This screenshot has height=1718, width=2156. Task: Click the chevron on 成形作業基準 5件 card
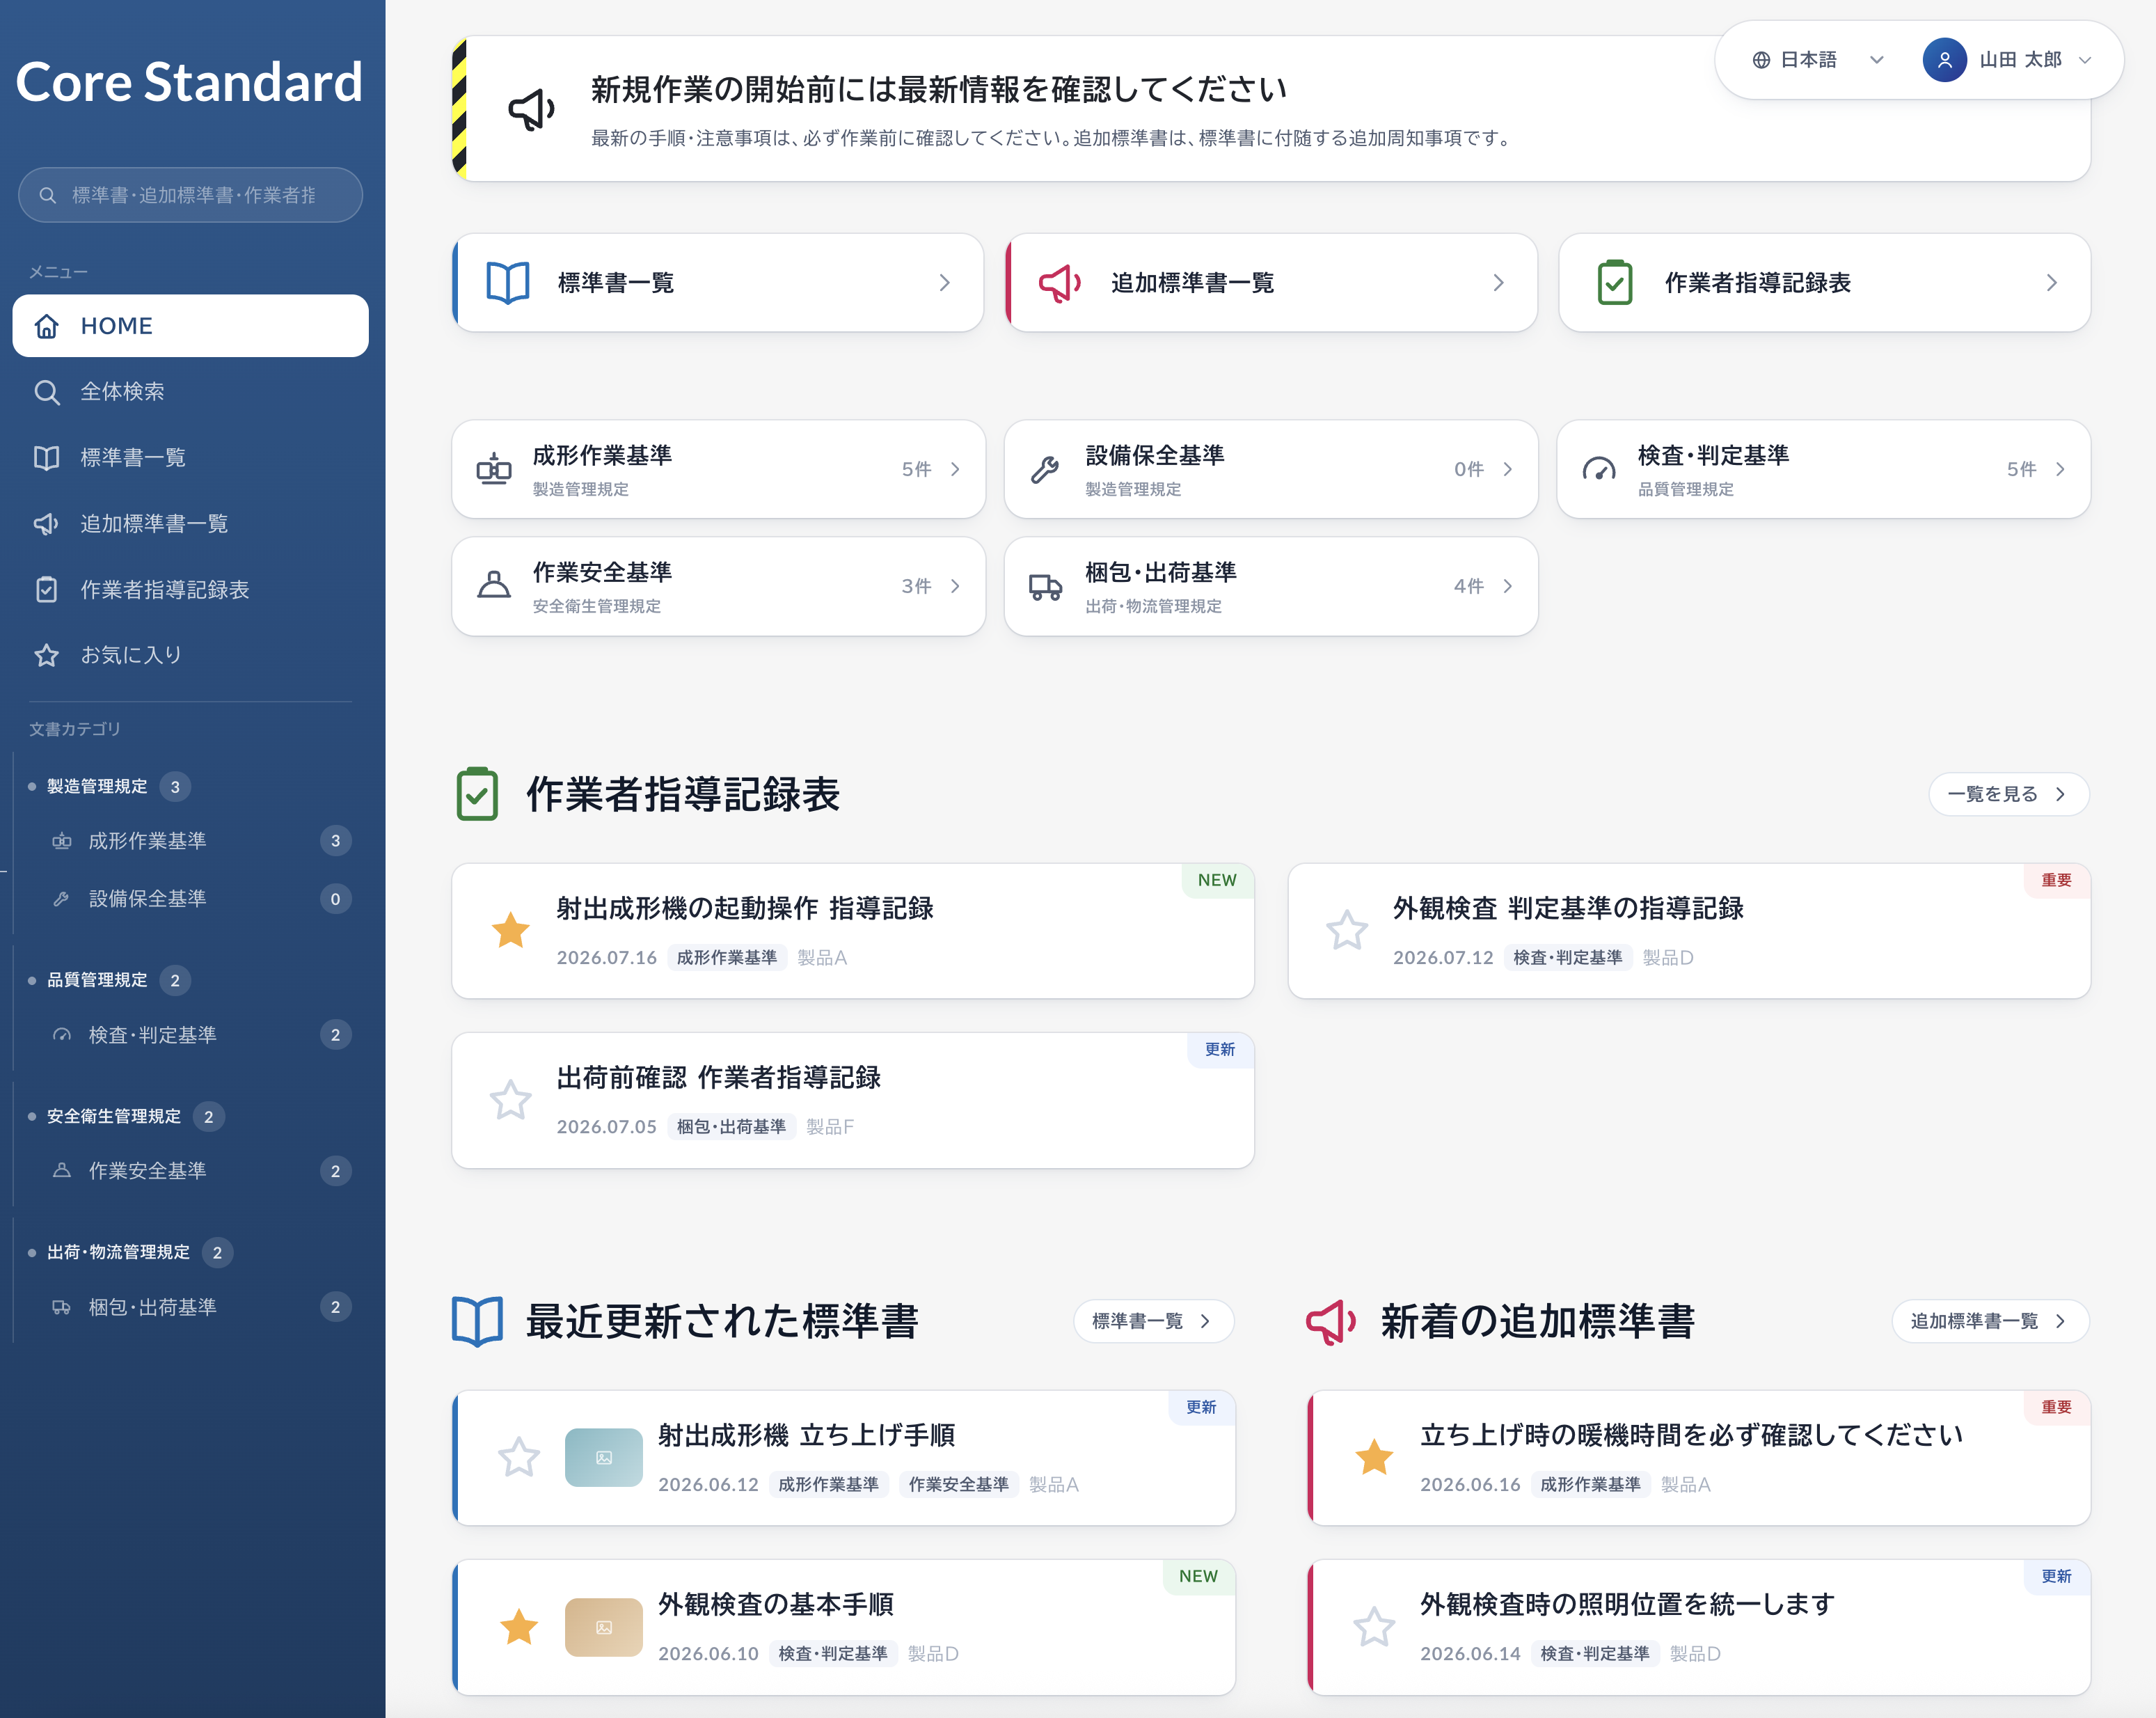click(x=955, y=469)
